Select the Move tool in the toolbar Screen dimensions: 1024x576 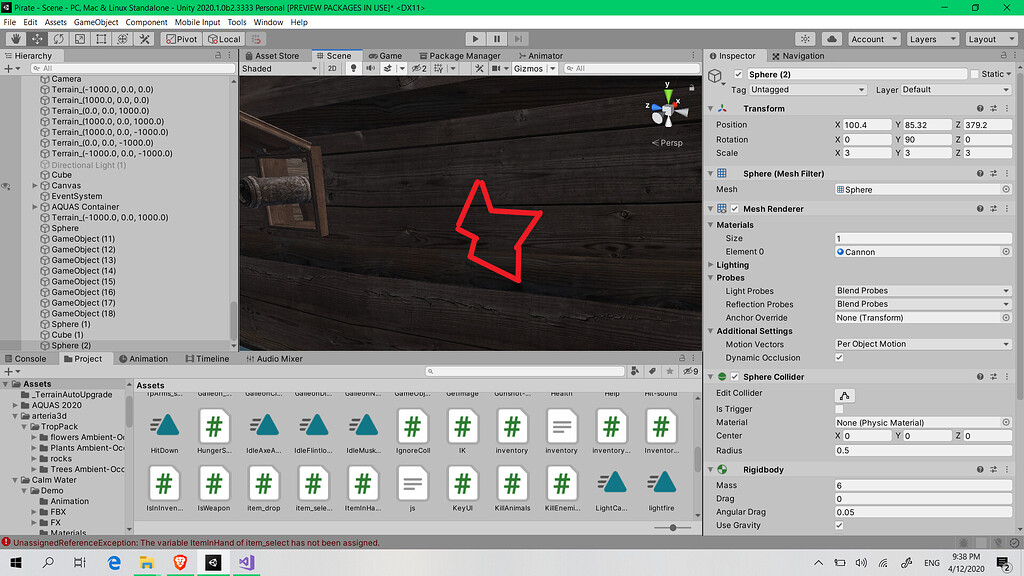click(x=36, y=38)
